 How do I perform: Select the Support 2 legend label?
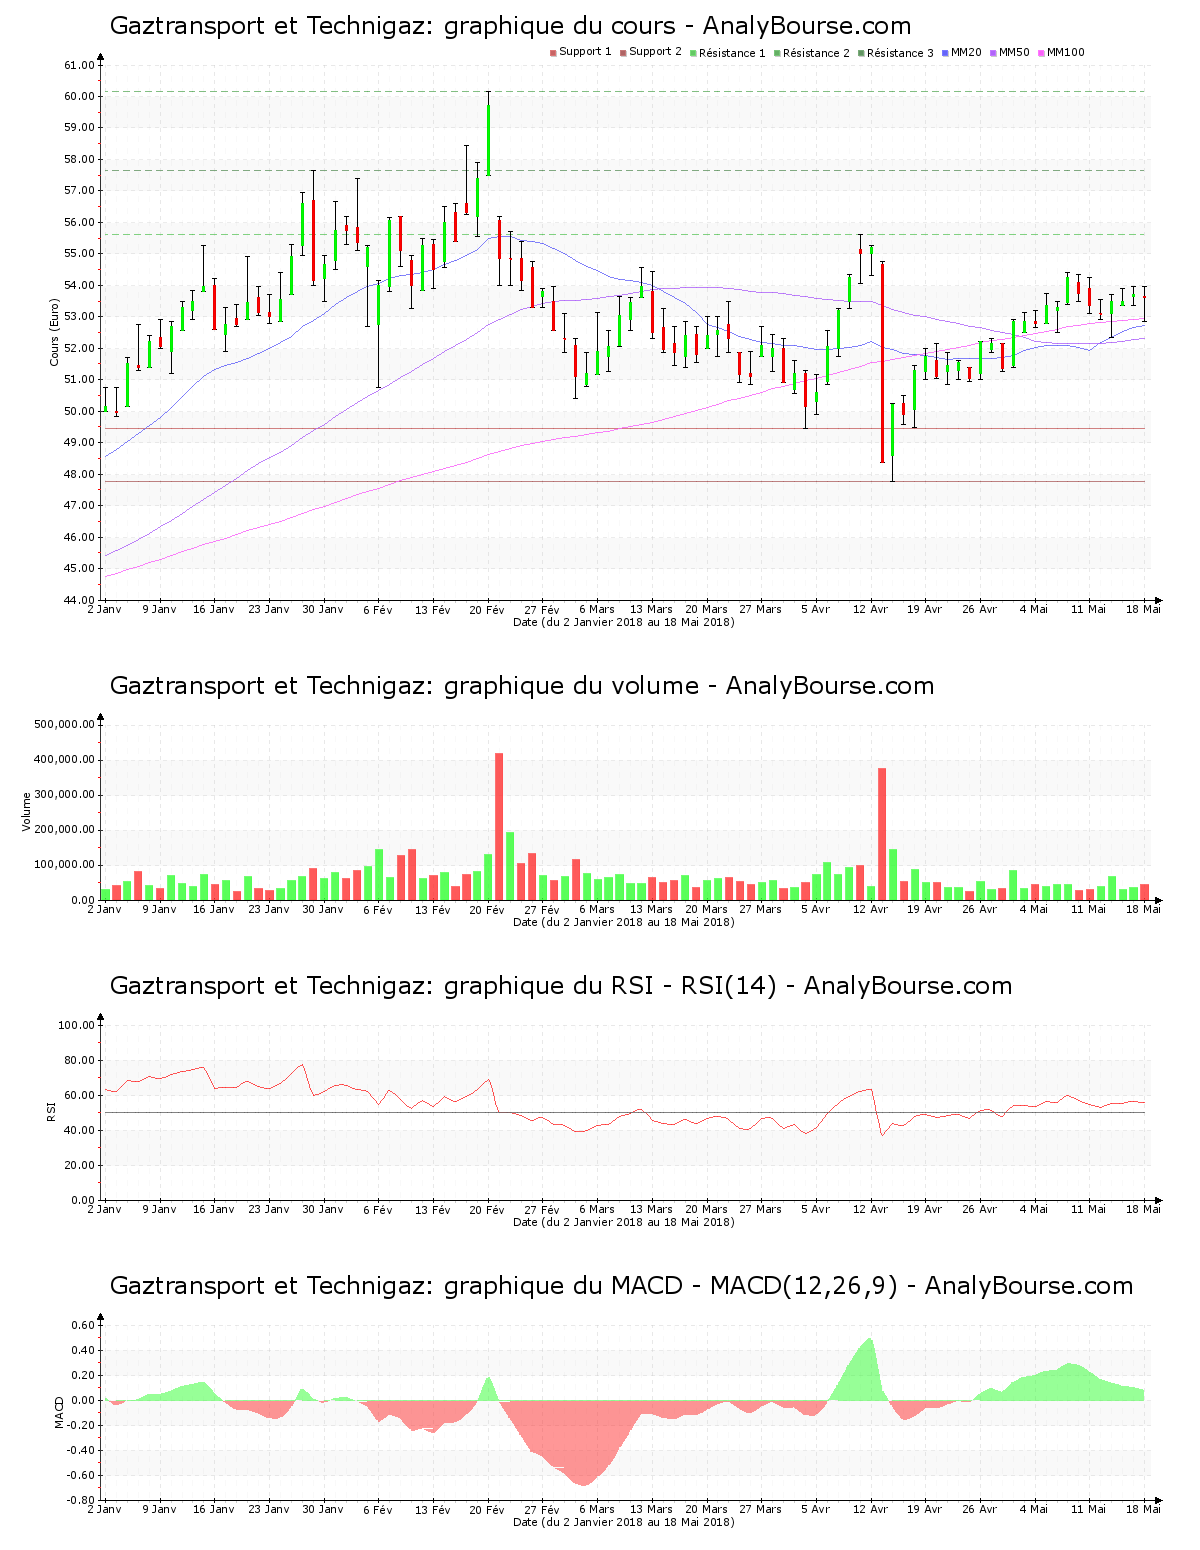click(x=655, y=52)
